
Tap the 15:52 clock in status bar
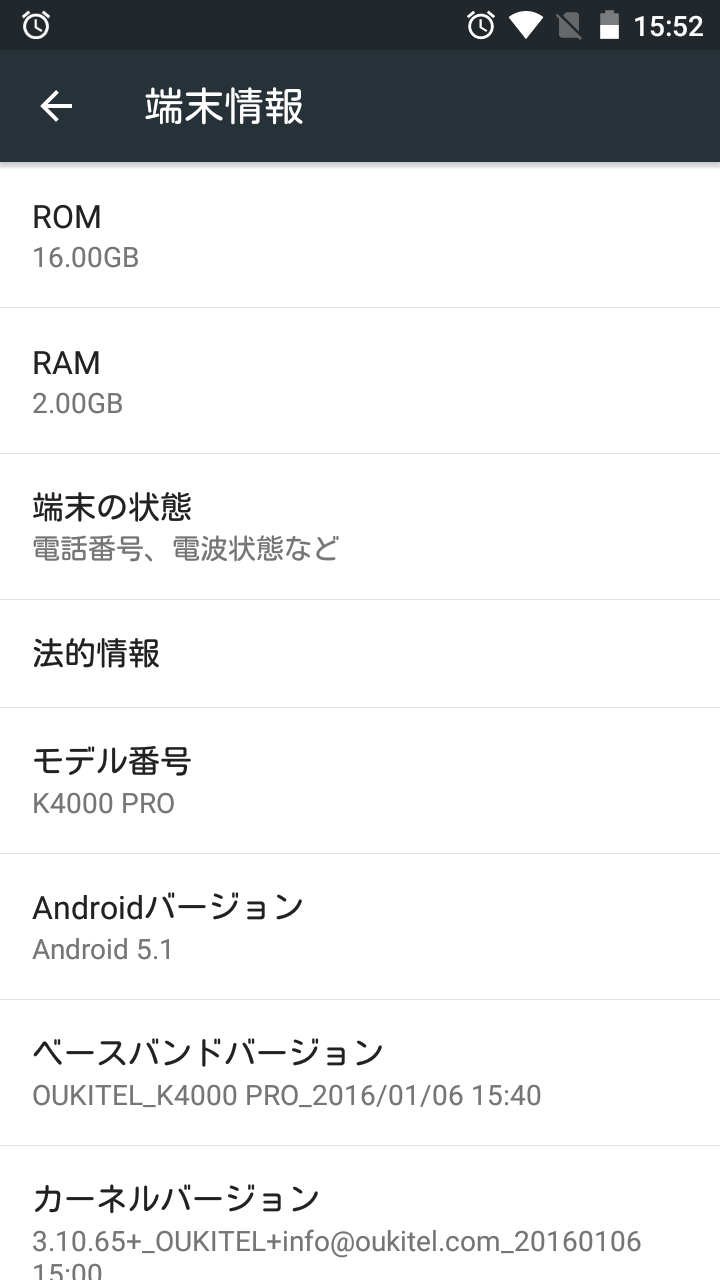click(668, 25)
